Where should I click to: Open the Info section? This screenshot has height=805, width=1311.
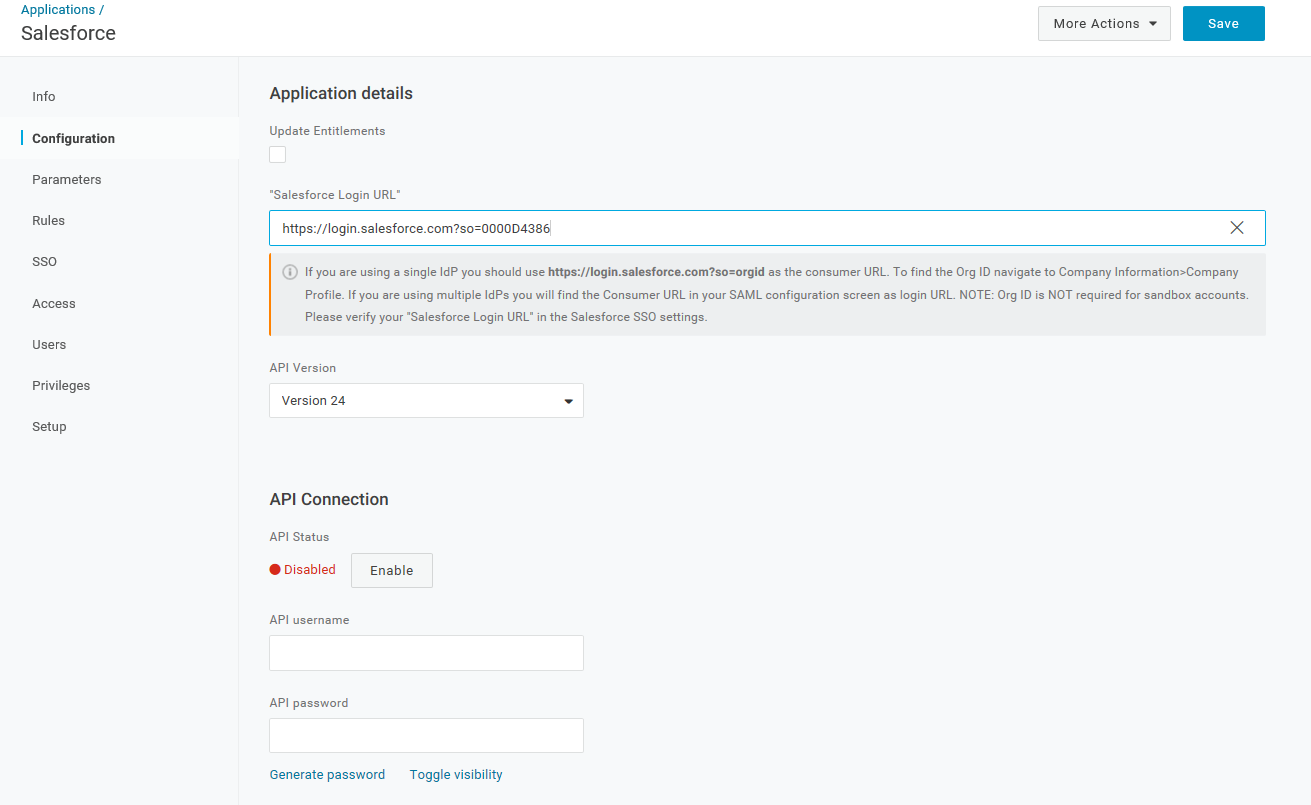point(44,97)
